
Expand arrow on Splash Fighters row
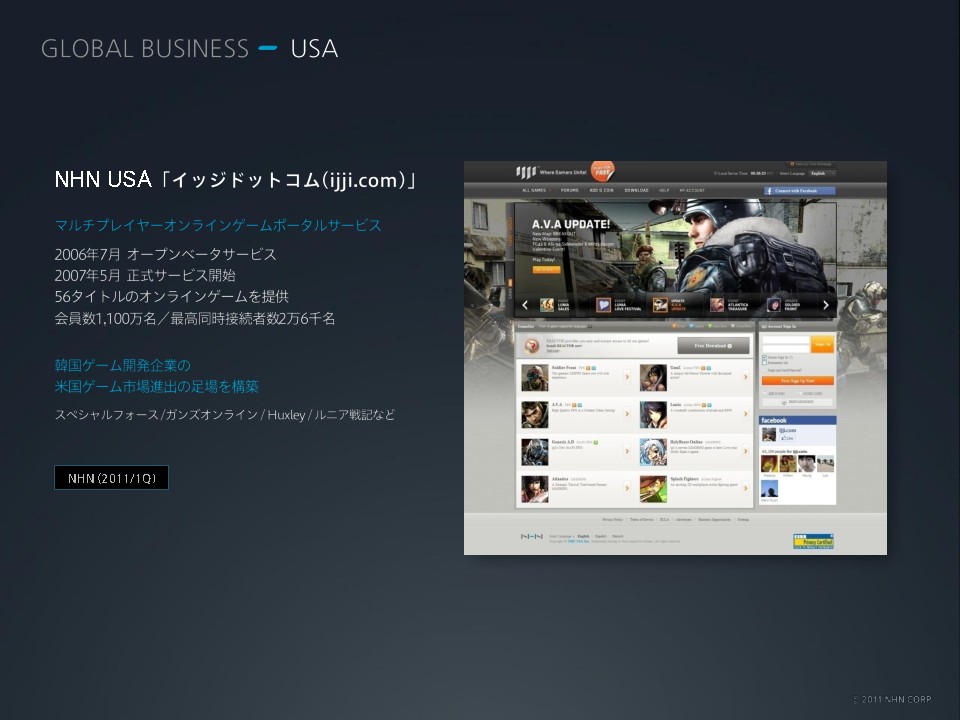pos(745,489)
